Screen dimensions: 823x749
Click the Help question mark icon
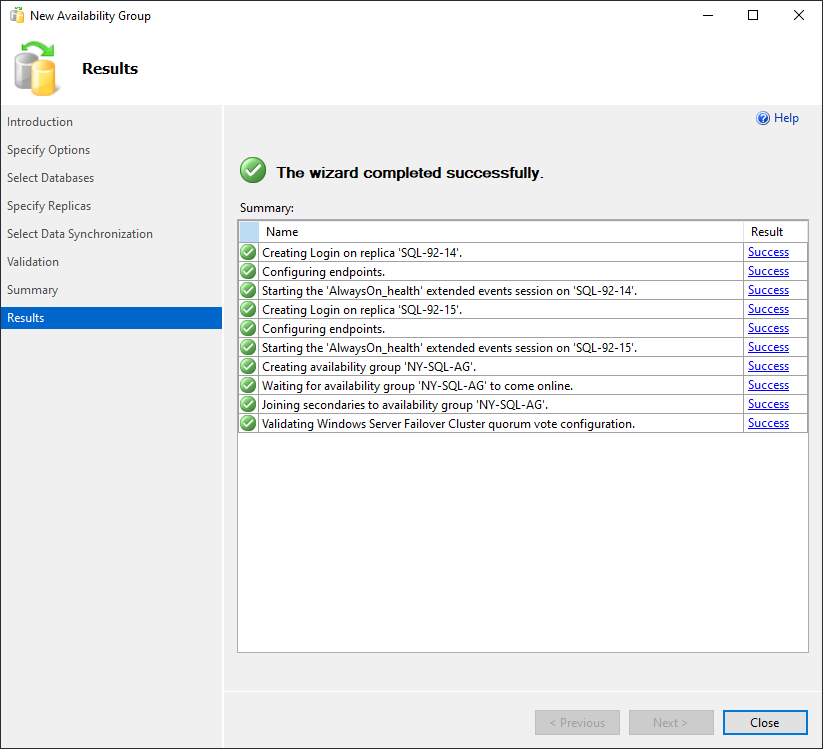pos(763,118)
